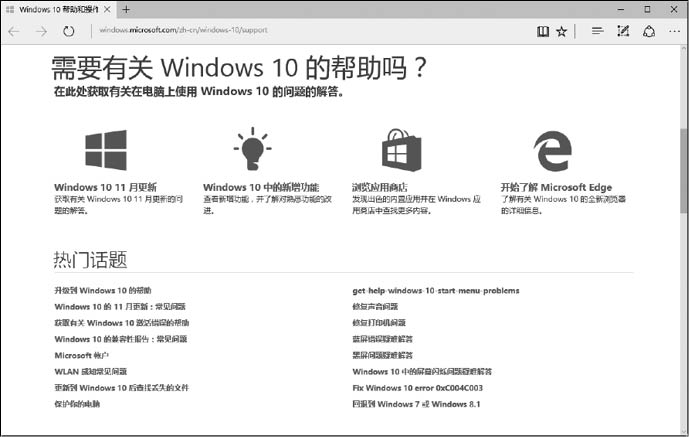Viewport: 689px width, 437px height.
Task: Select the Windows 10 帮助和操作 tab
Action: pyautogui.click(x=58, y=9)
